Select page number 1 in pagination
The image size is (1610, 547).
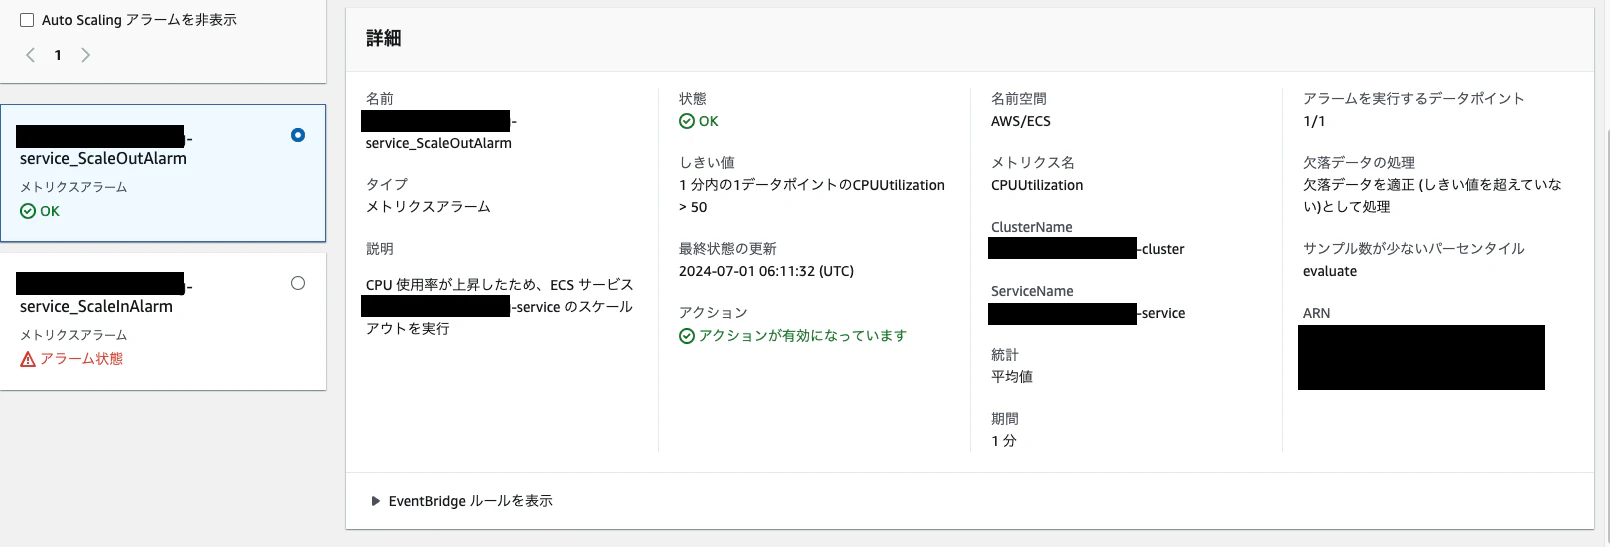(58, 55)
